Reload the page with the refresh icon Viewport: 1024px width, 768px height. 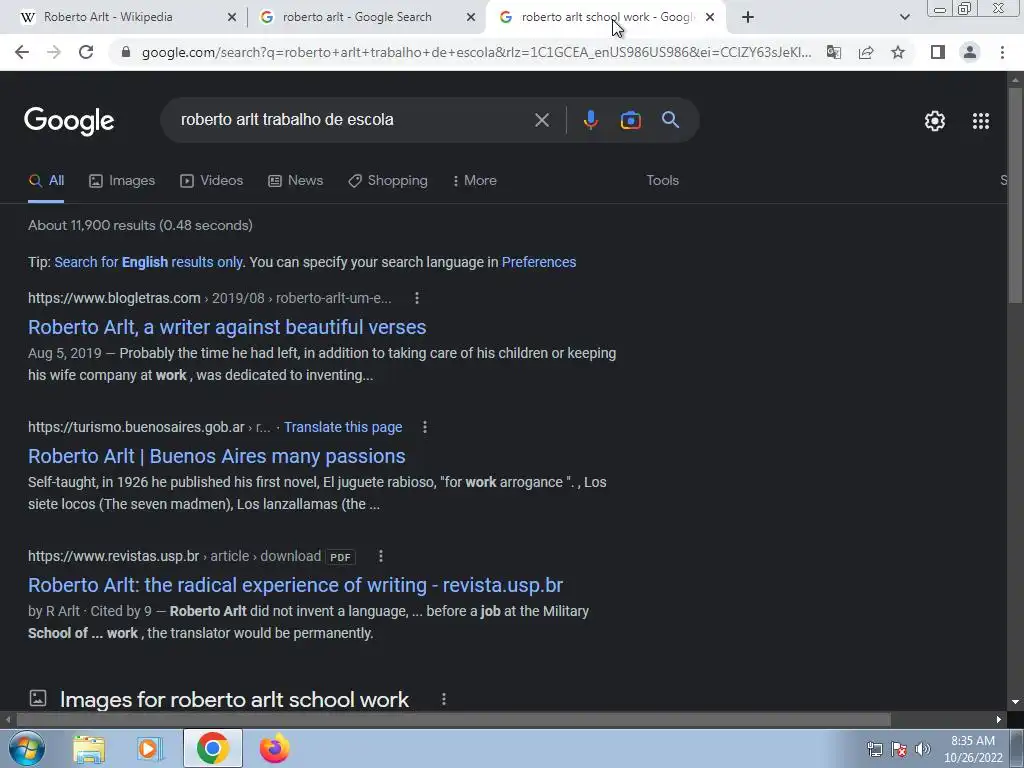pos(86,52)
